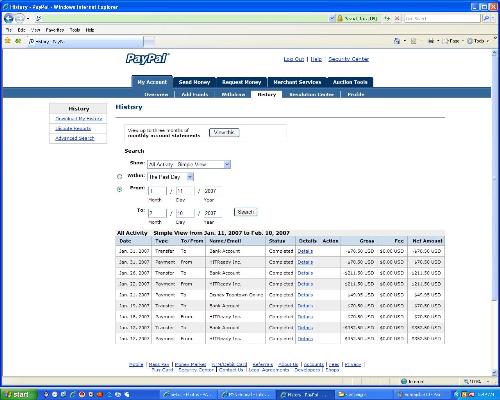
Task: Open the Show activity type dropdown
Action: click(189, 164)
